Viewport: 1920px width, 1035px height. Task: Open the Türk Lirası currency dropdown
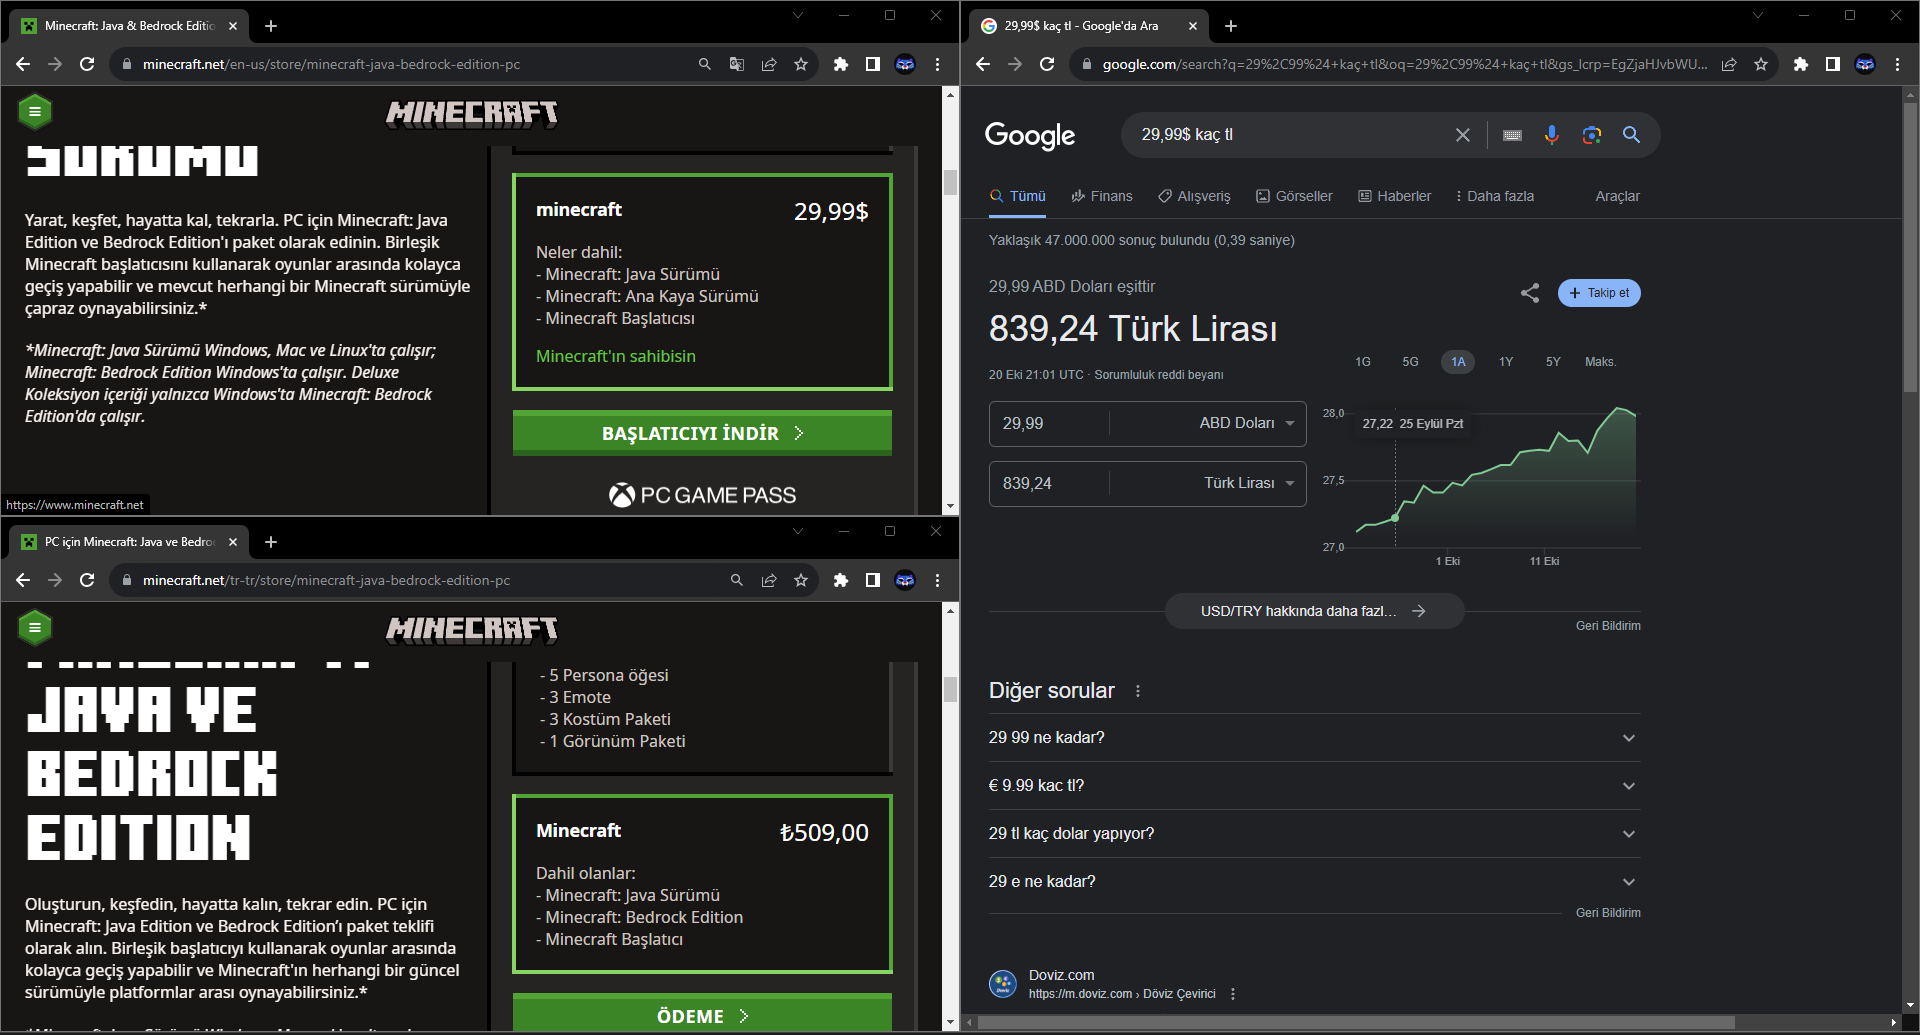(1249, 484)
